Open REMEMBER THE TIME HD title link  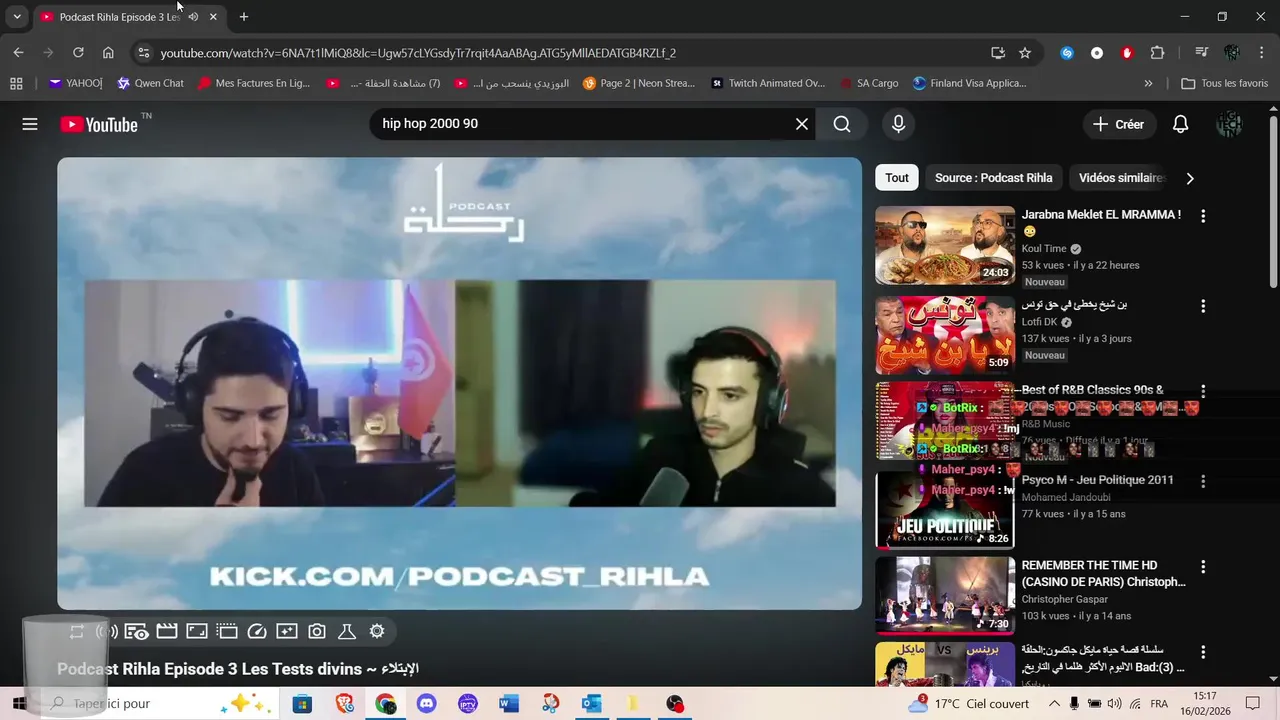[1103, 573]
